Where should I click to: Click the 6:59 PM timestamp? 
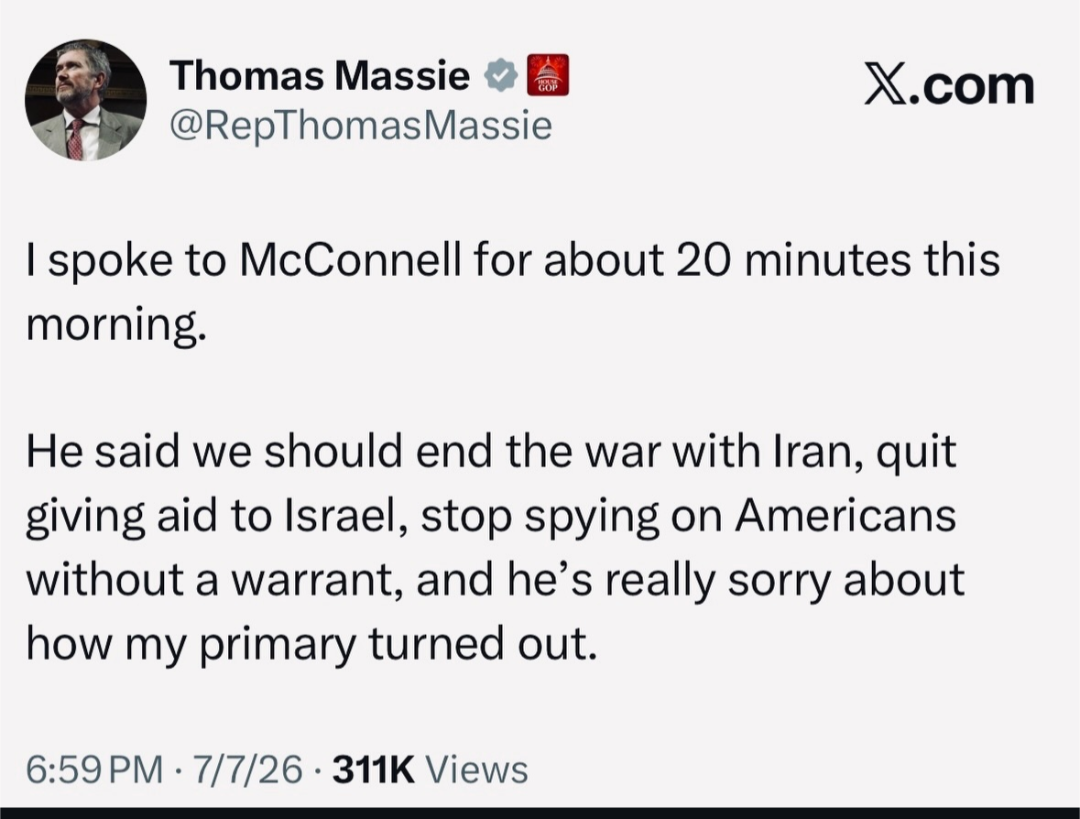tap(94, 770)
